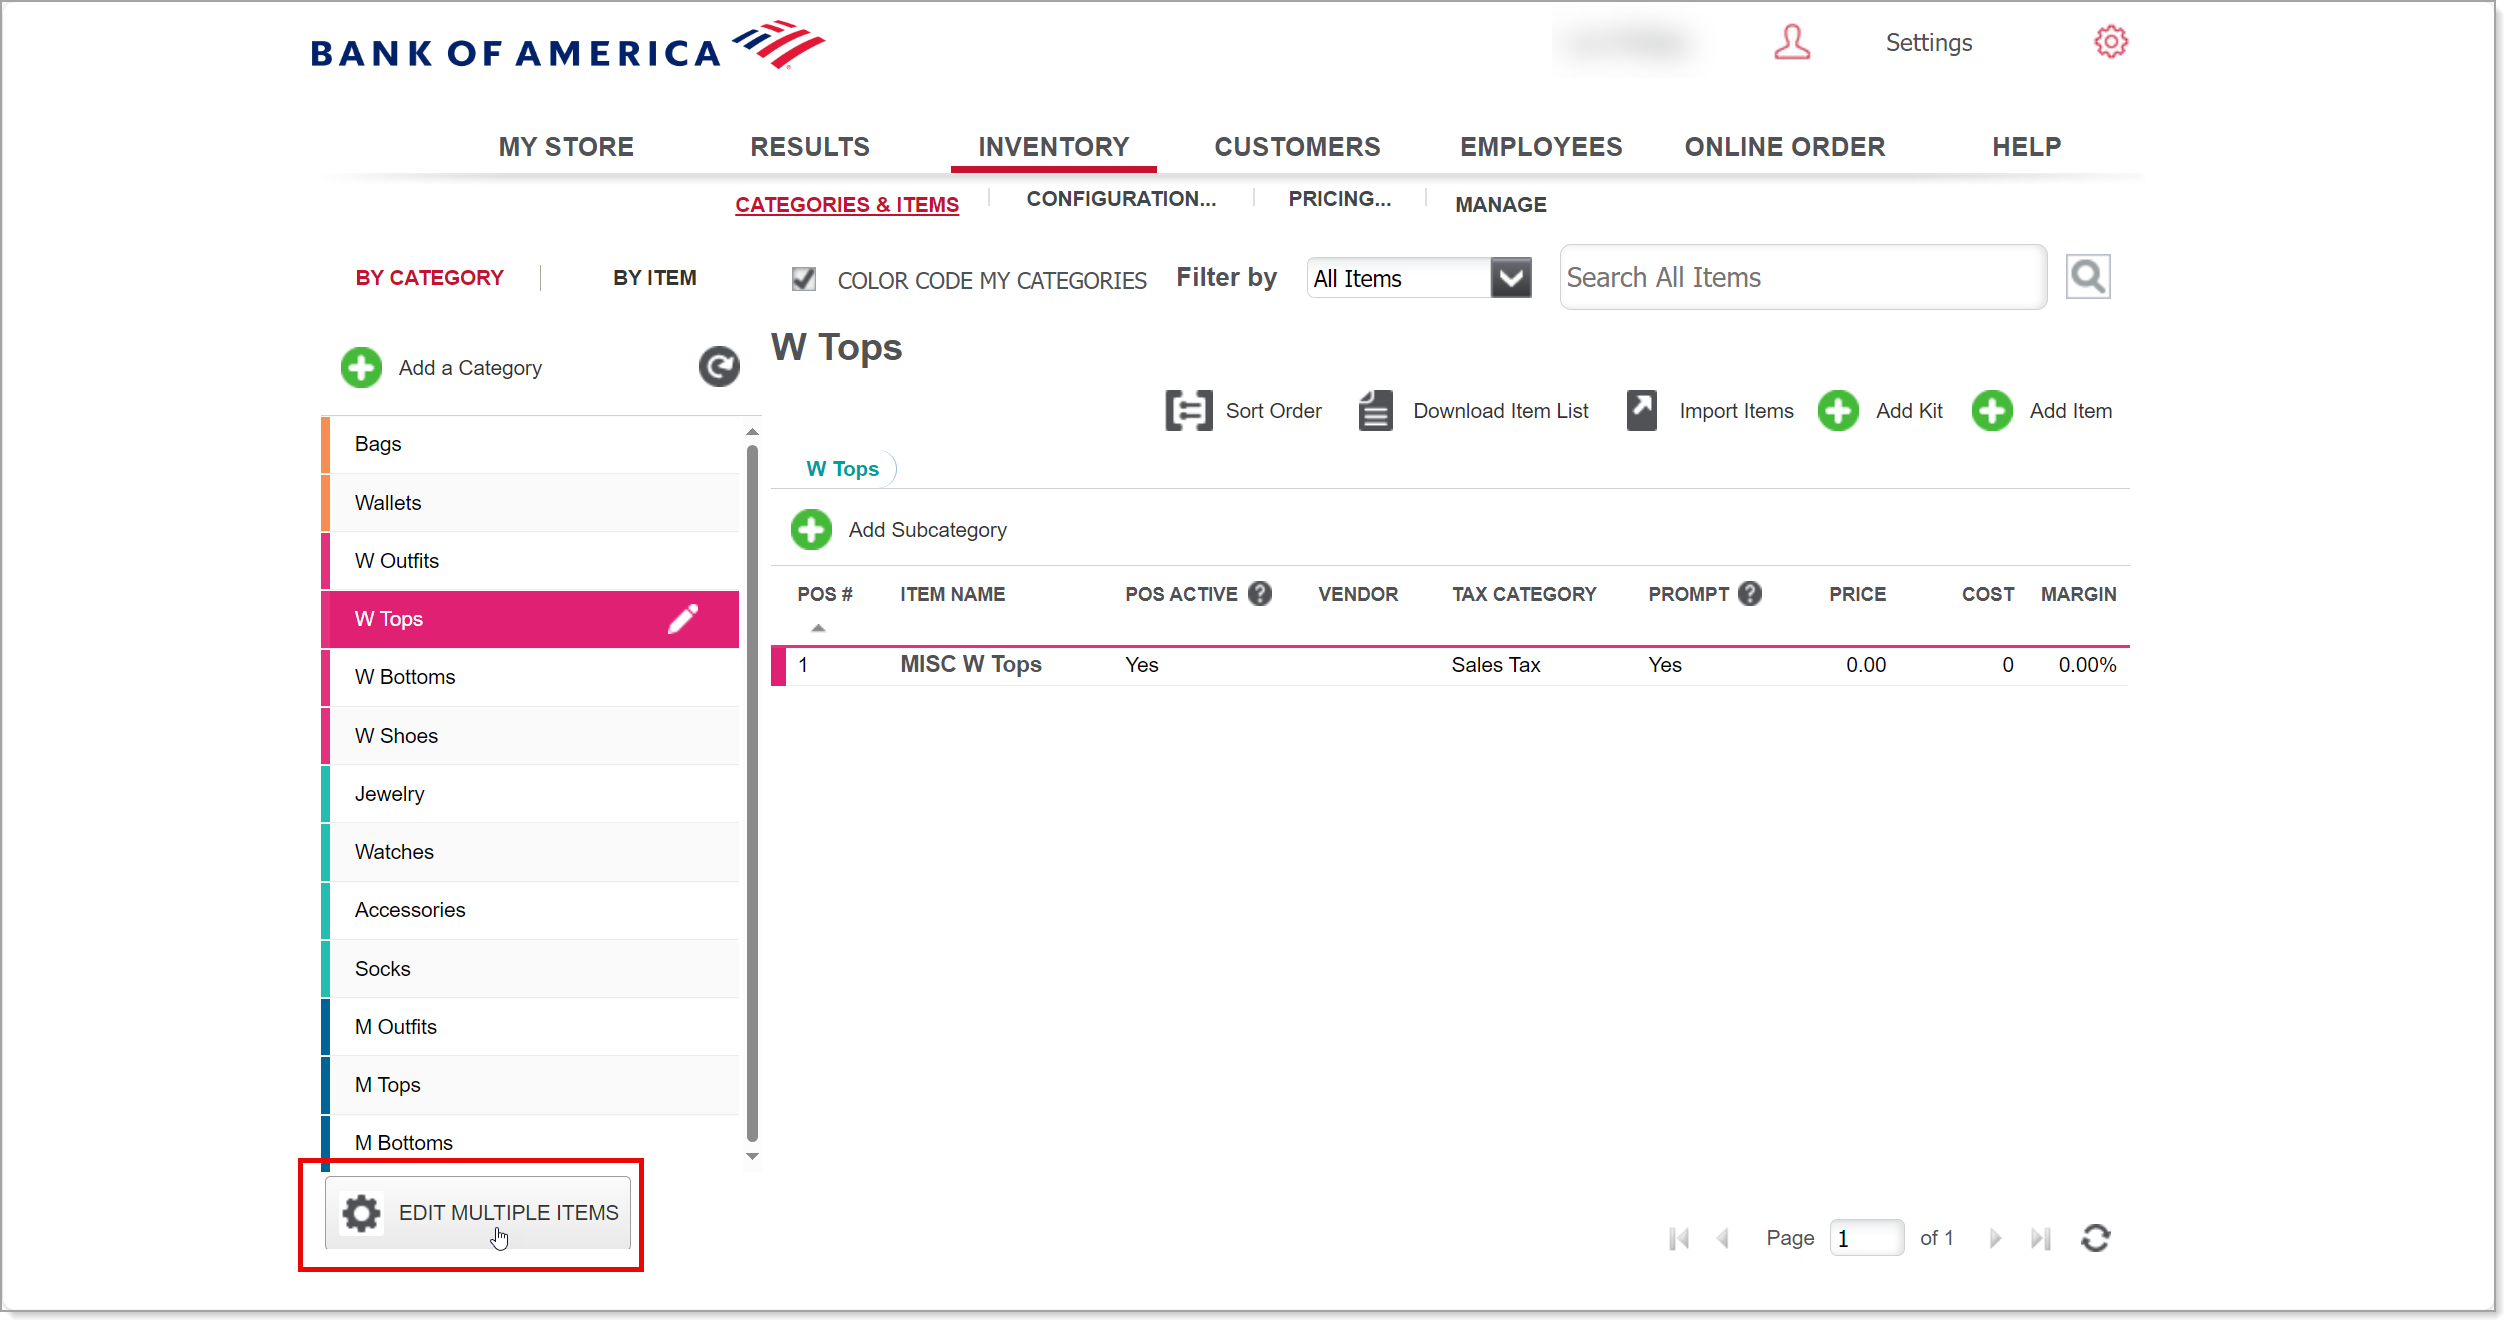Screen dimensions: 2511x1327
Task: Click the pencil edit icon on W Tops
Action: pos(683,619)
